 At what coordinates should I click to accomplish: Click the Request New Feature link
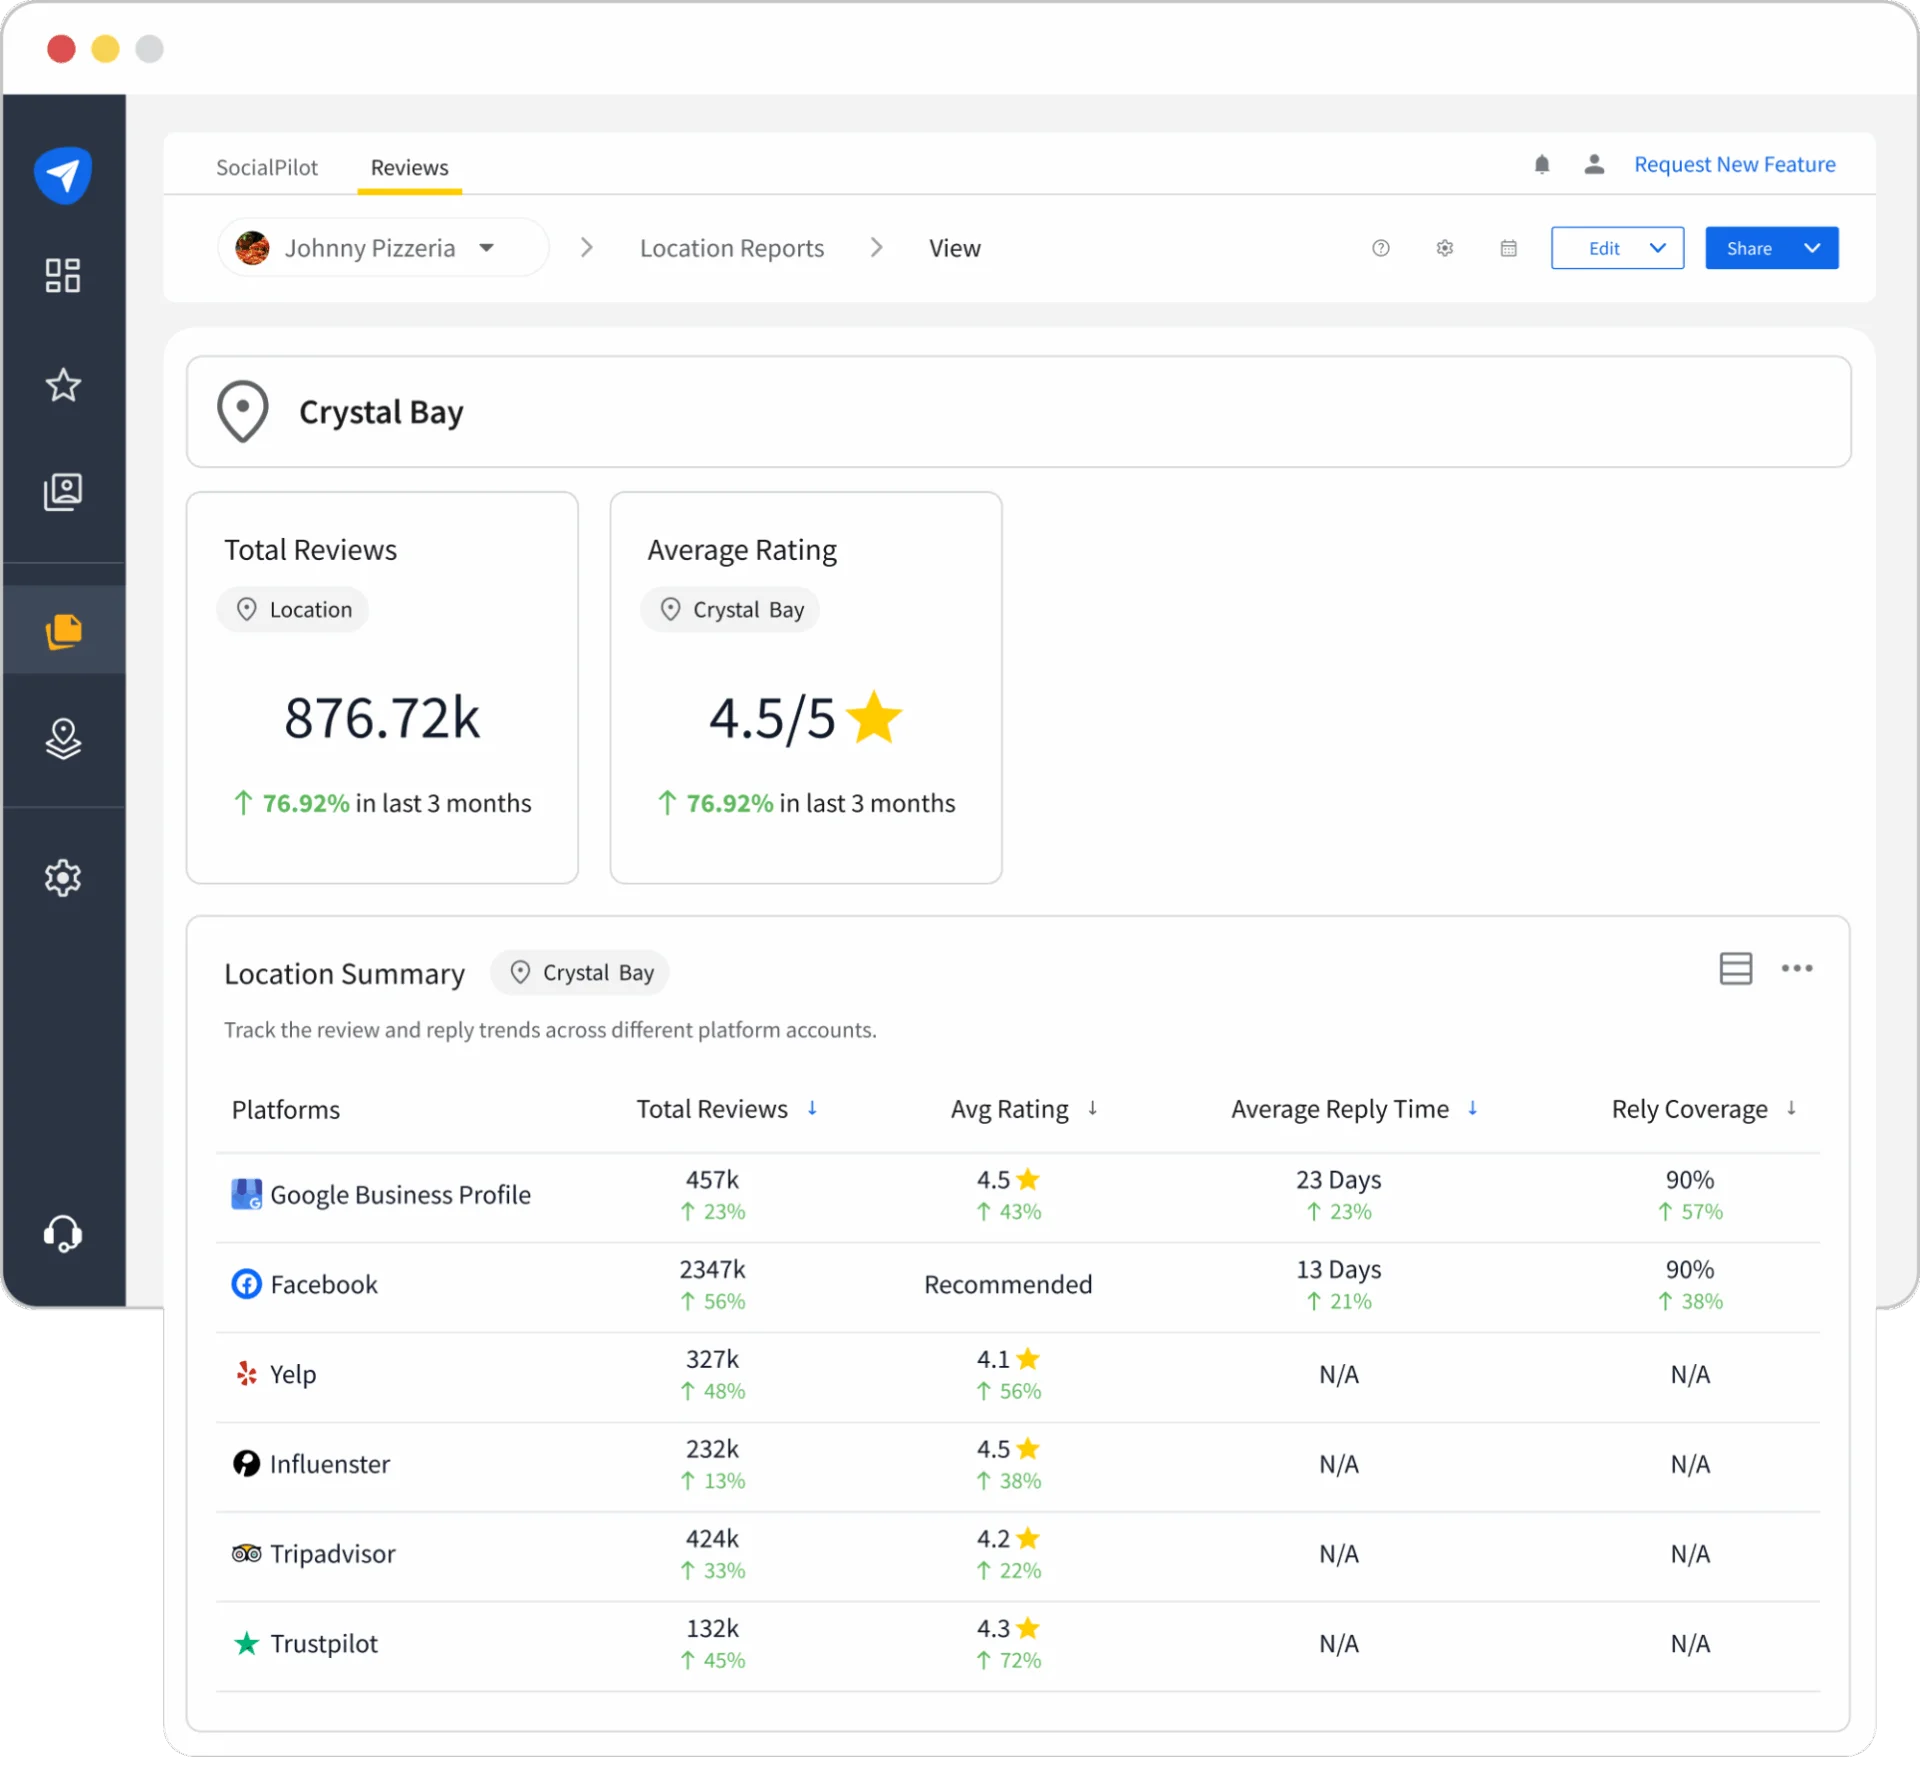(x=1734, y=164)
